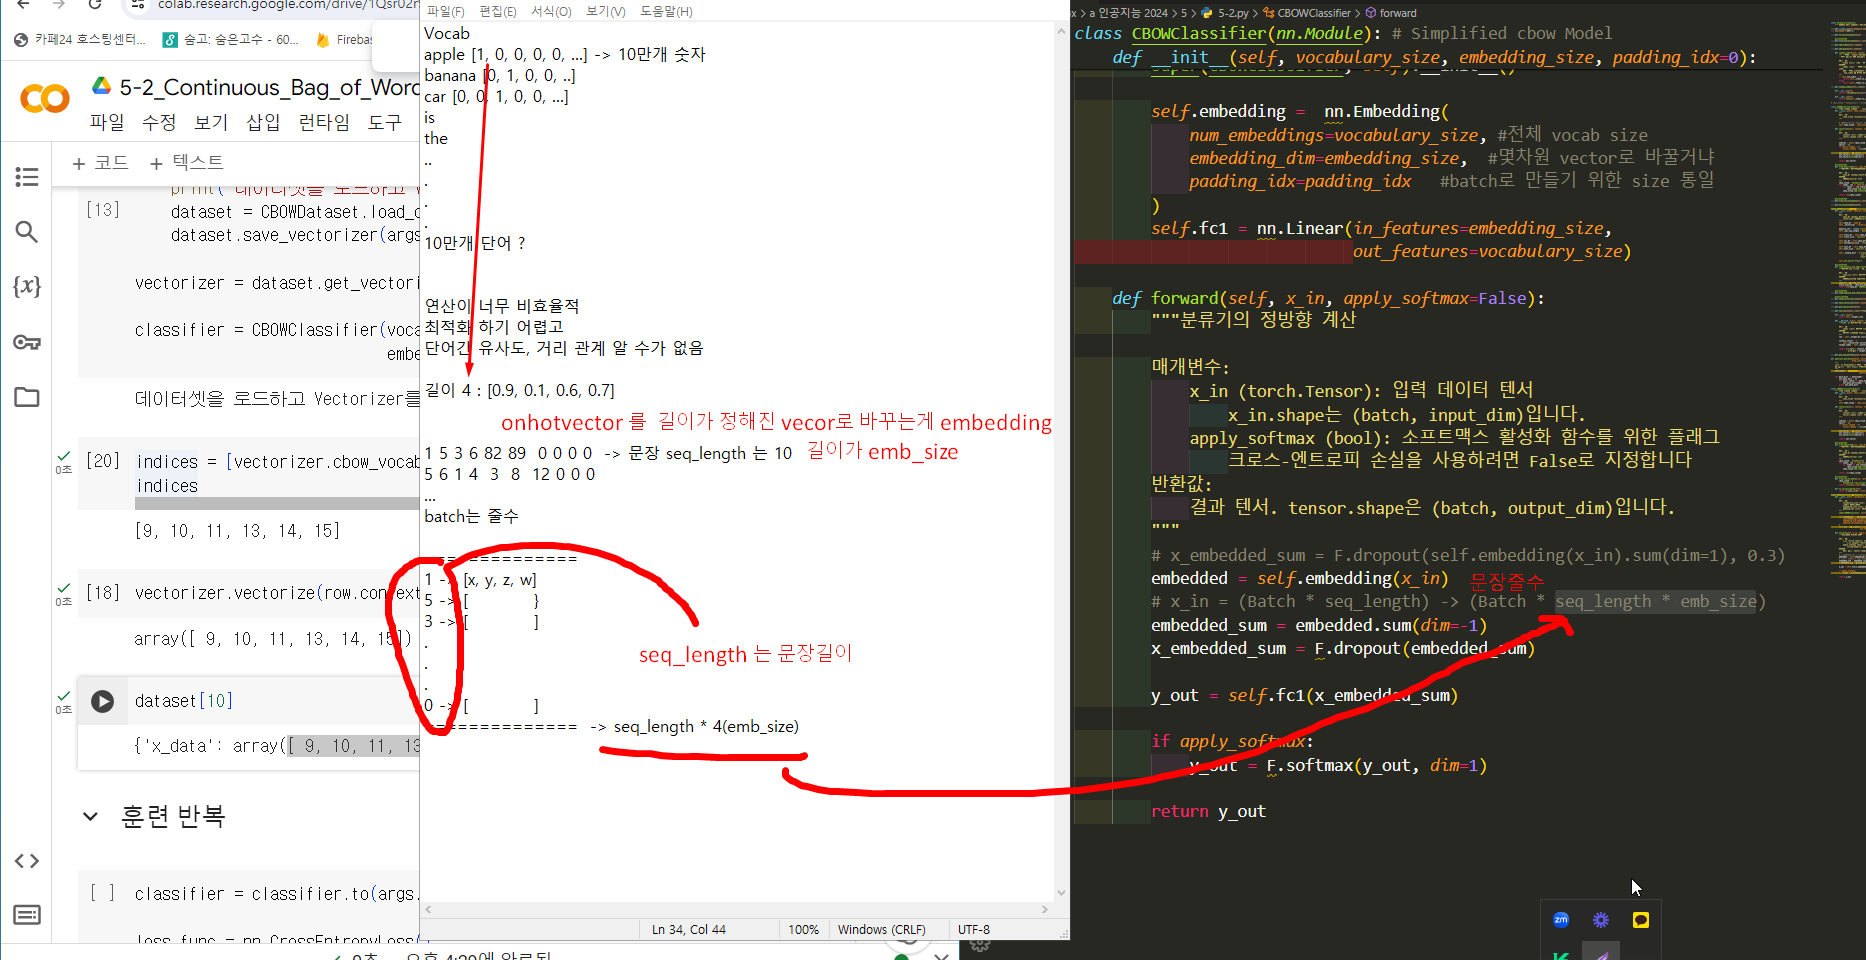This screenshot has height=960, width=1866.
Task: Click the forward breadcrumb in editor
Action: [1391, 13]
